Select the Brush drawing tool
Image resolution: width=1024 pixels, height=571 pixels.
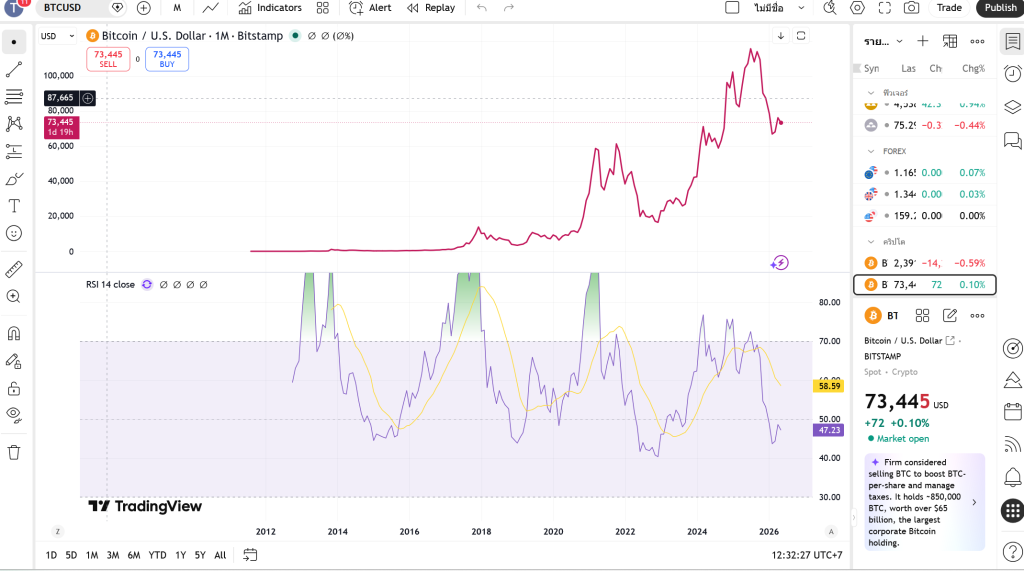pyautogui.click(x=14, y=179)
